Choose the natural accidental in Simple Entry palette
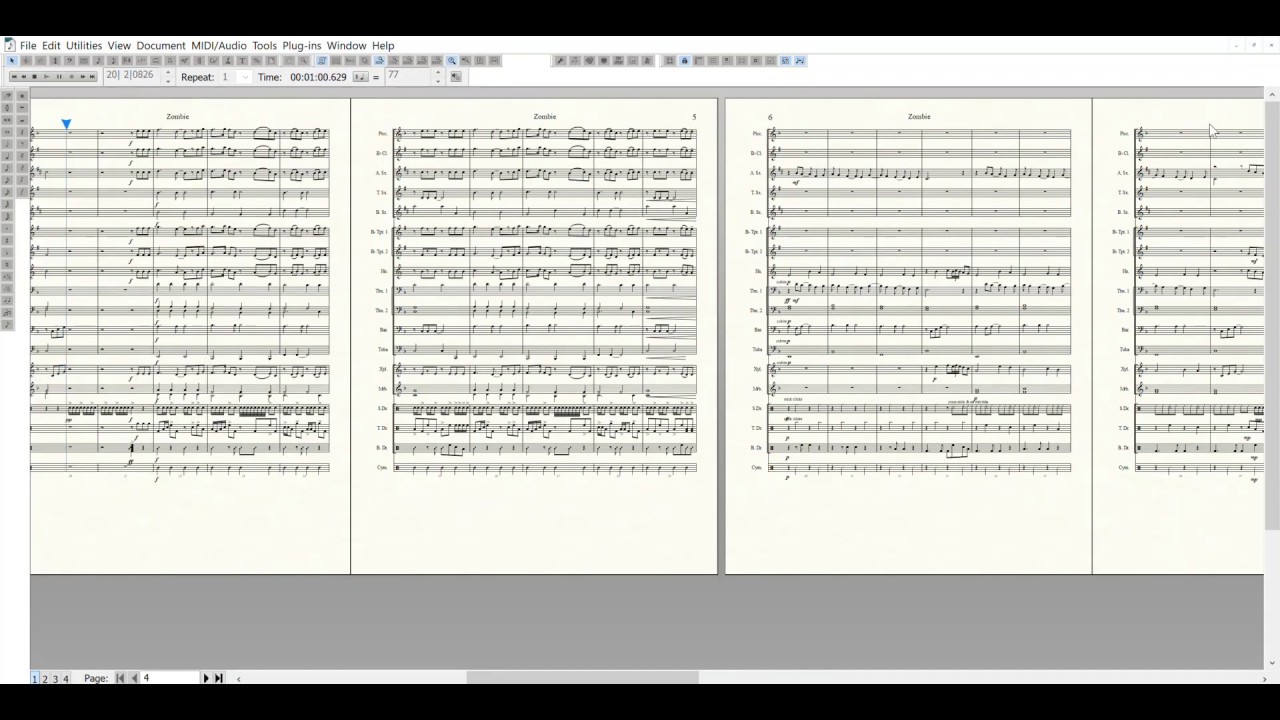This screenshot has height=720, width=1280. (x=7, y=264)
